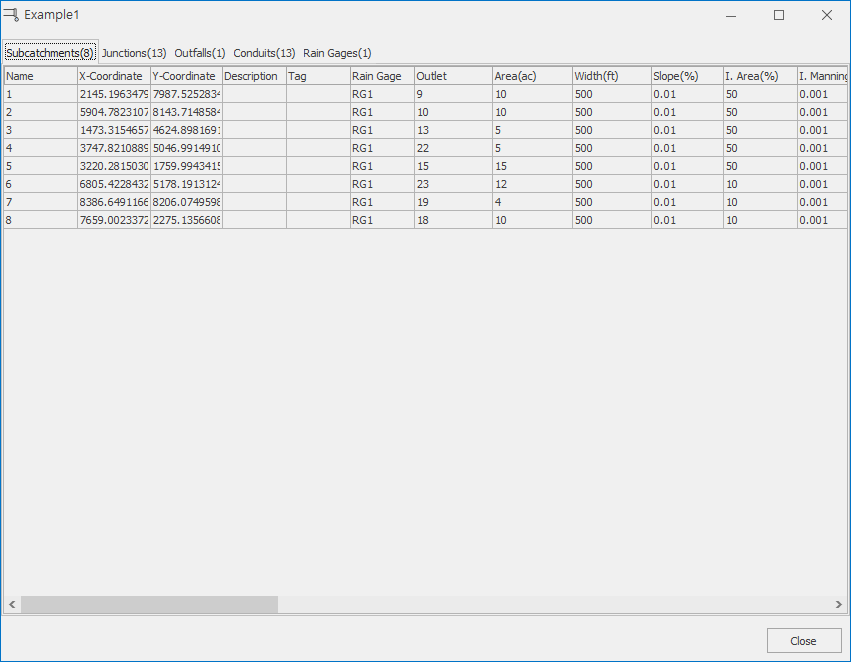This screenshot has height=662, width=851.
Task: Click the Slope(%) column header
Action: [687, 76]
